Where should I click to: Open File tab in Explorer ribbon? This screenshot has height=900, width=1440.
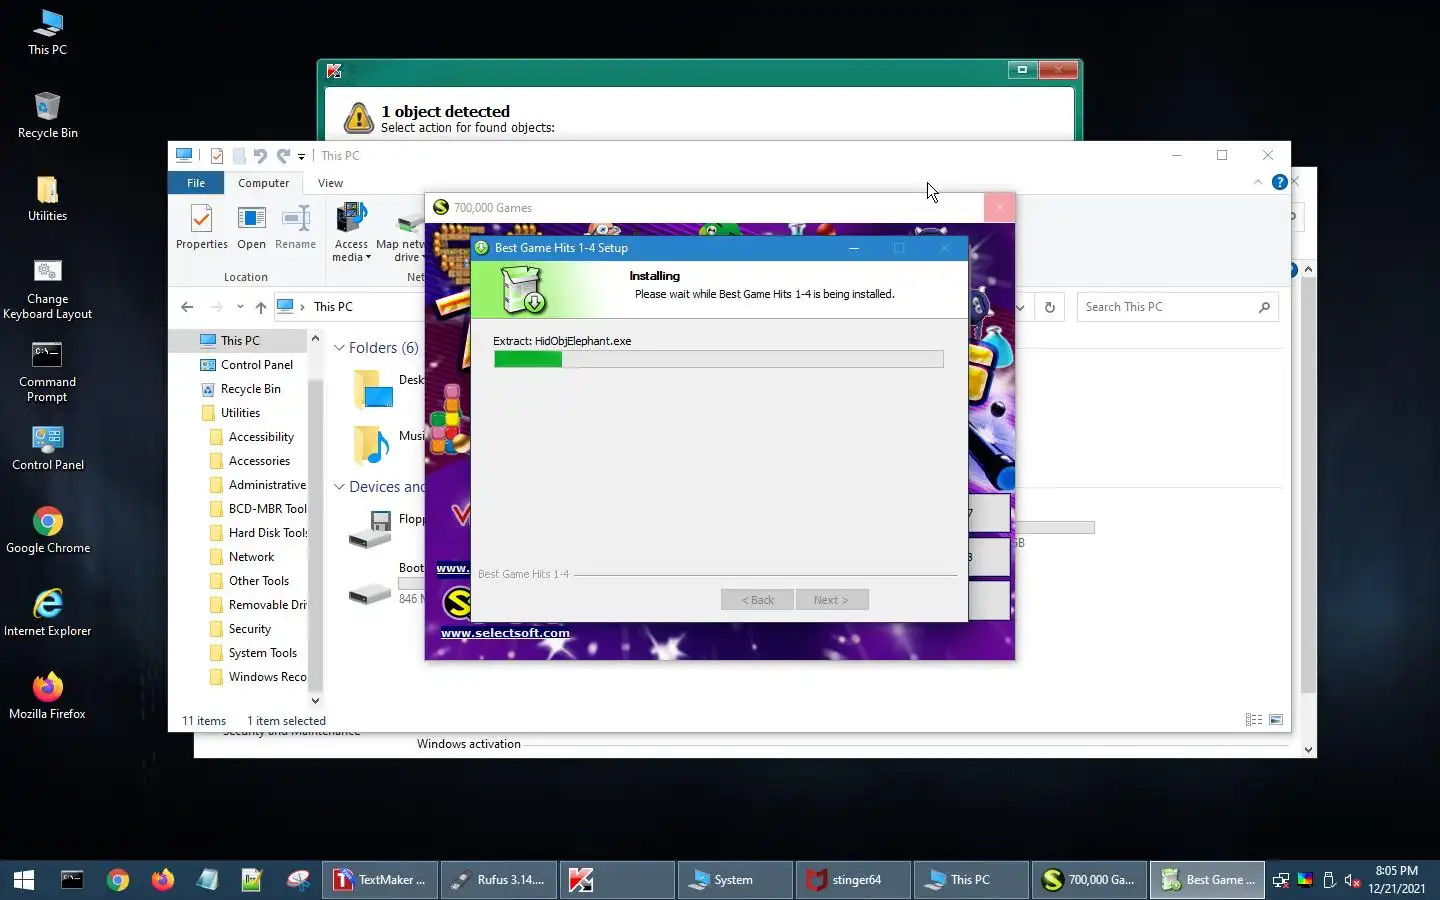coord(196,183)
